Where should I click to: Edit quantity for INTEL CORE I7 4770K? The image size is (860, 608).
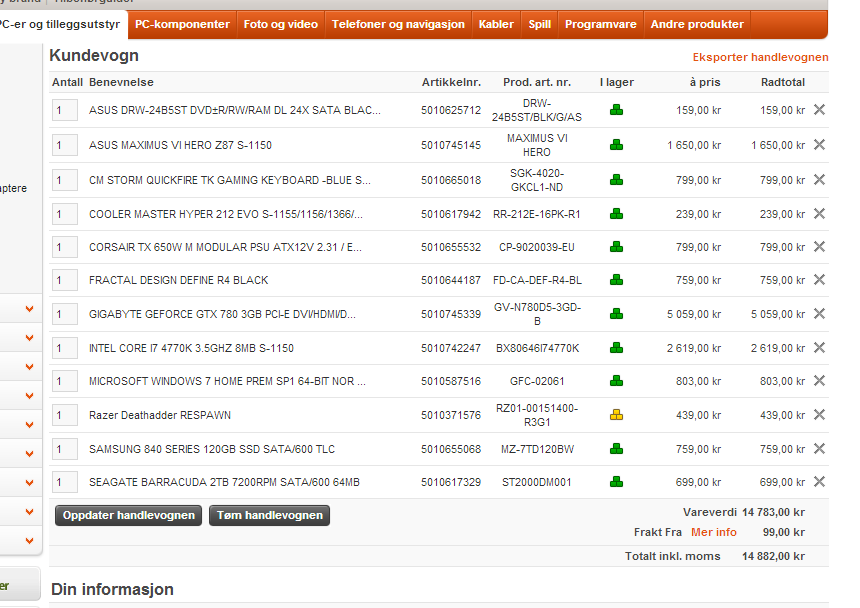65,348
